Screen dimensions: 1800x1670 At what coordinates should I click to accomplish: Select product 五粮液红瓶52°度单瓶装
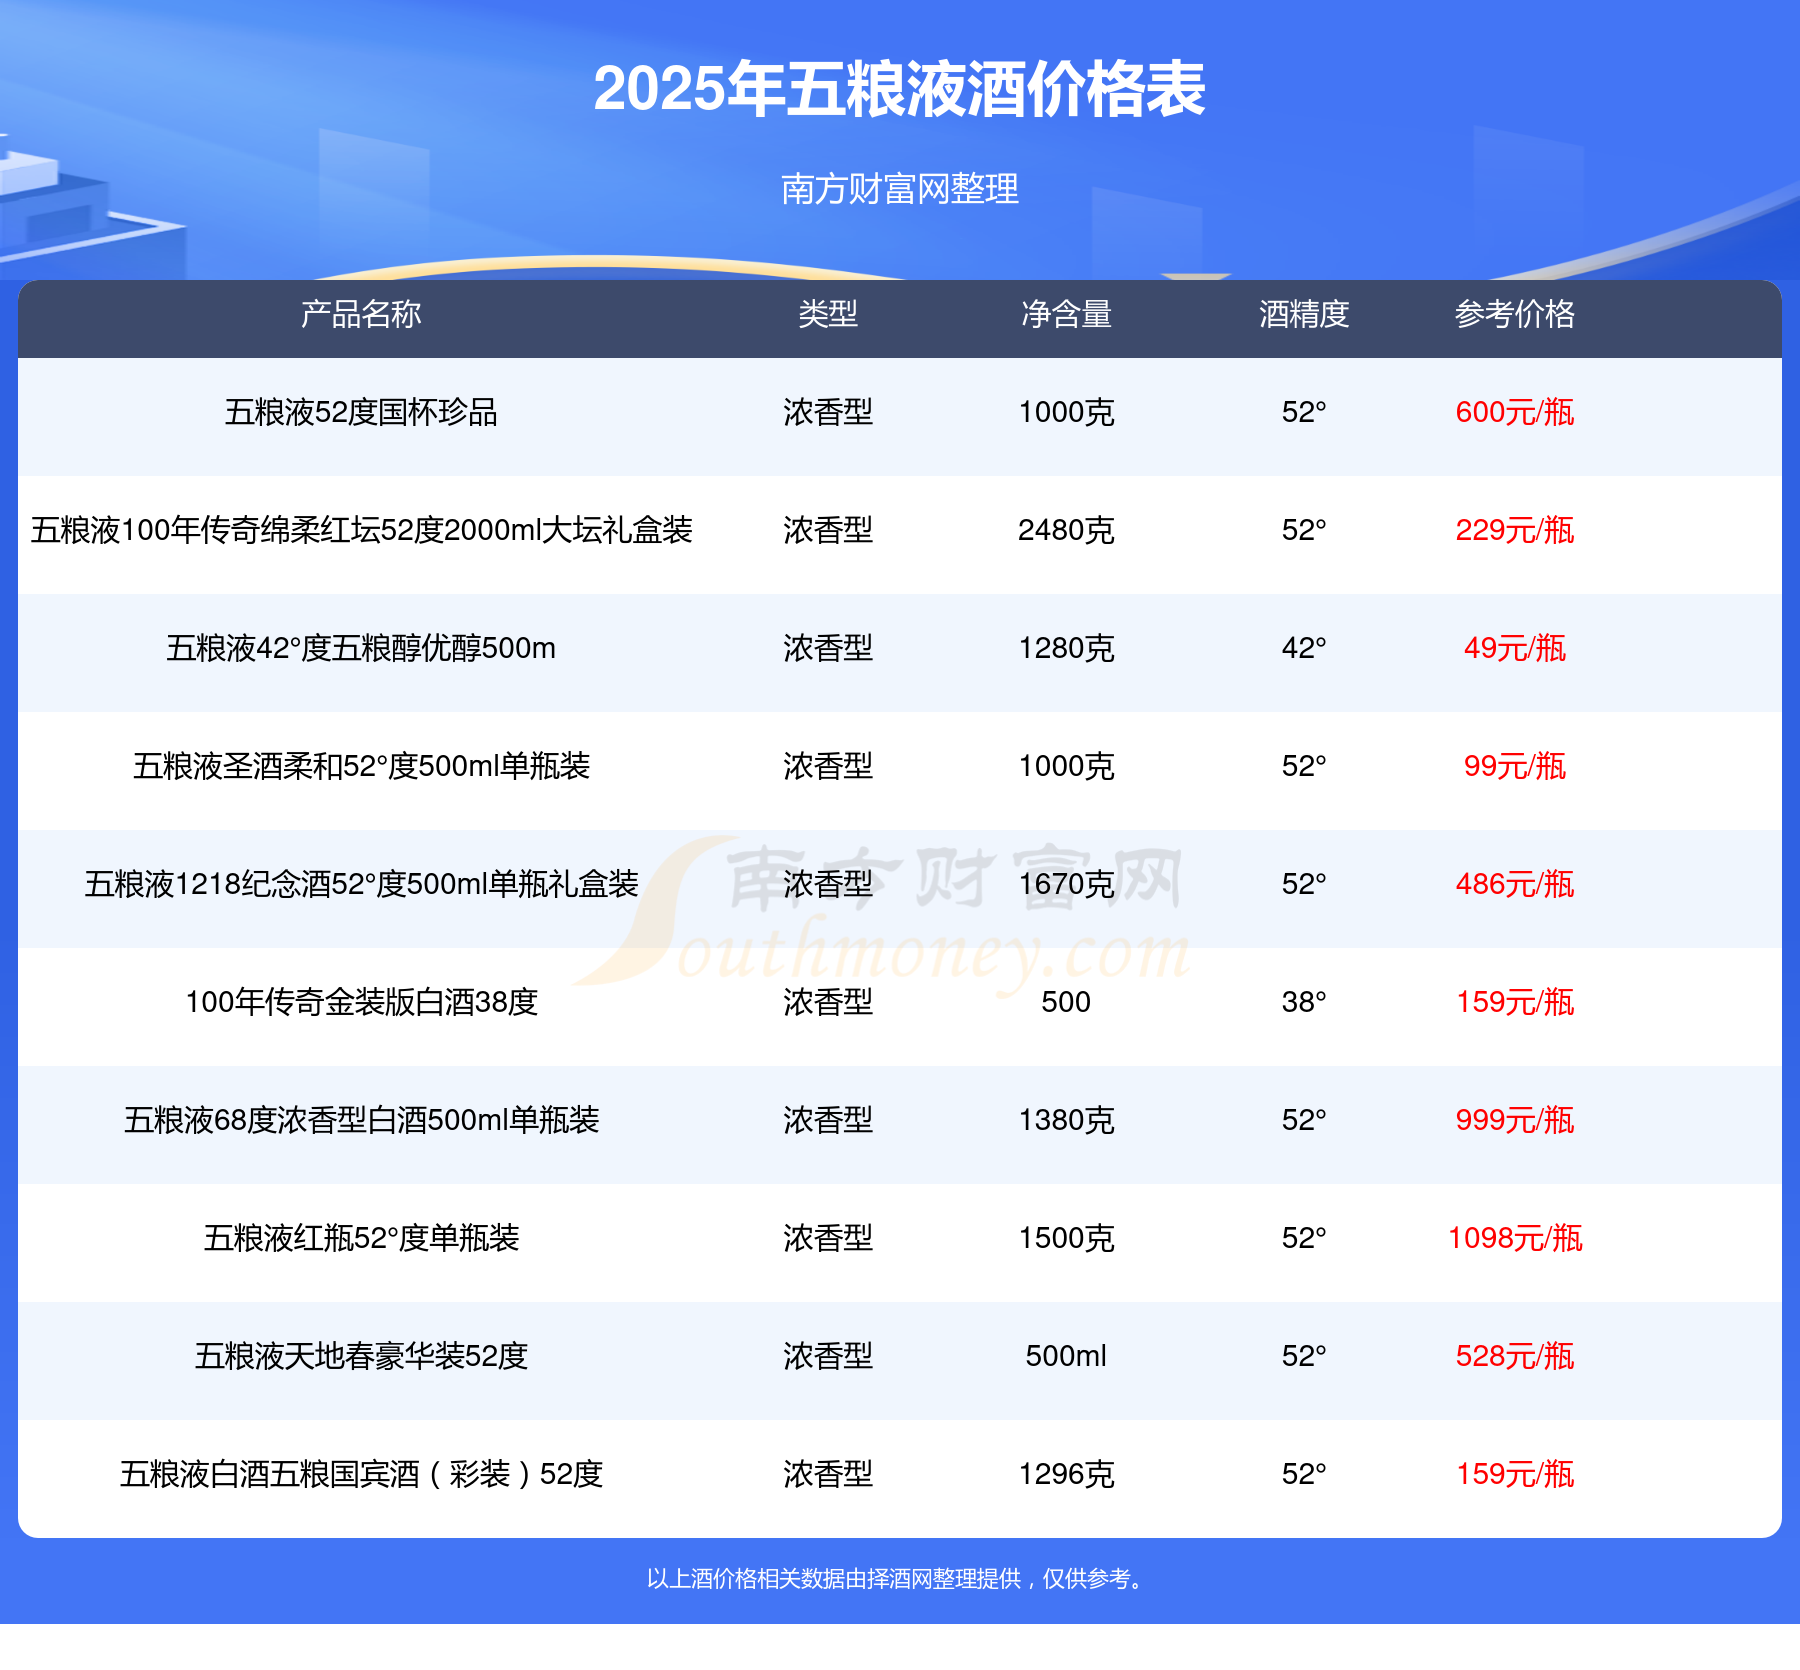click(x=361, y=1238)
